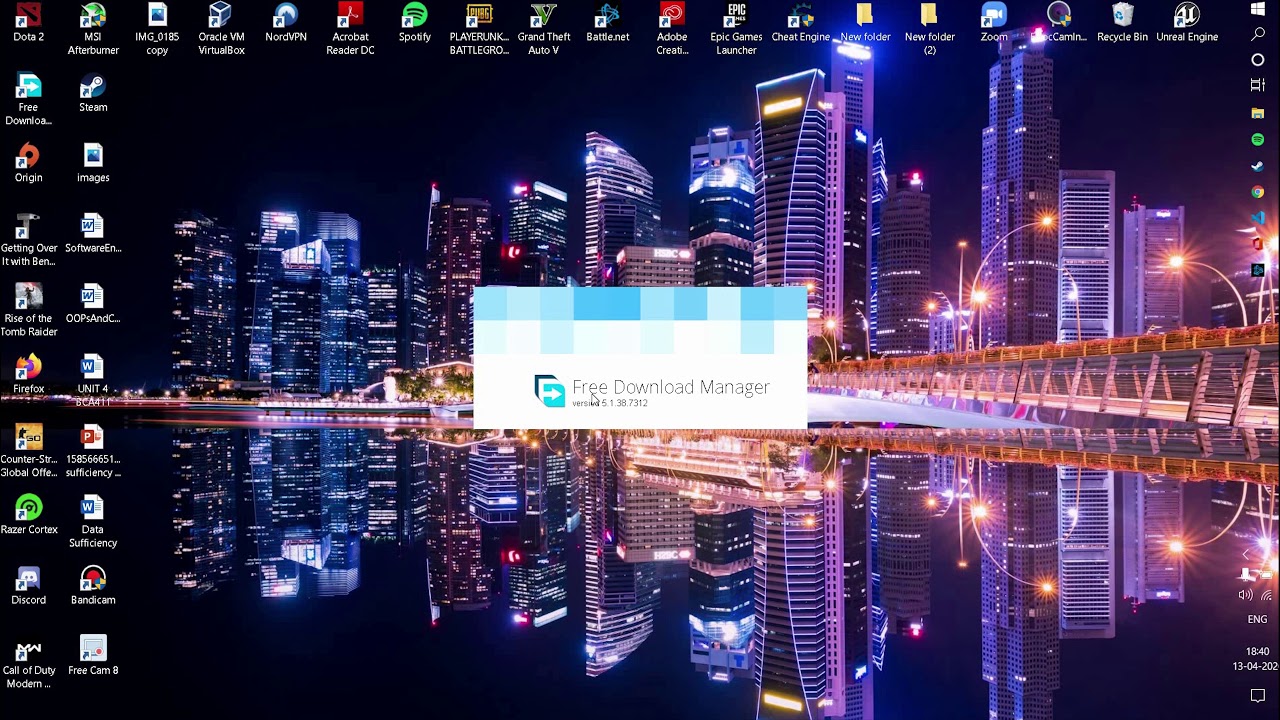The image size is (1280, 720).
Task: Select the Unreal Engine shortcut
Action: pos(1187,24)
